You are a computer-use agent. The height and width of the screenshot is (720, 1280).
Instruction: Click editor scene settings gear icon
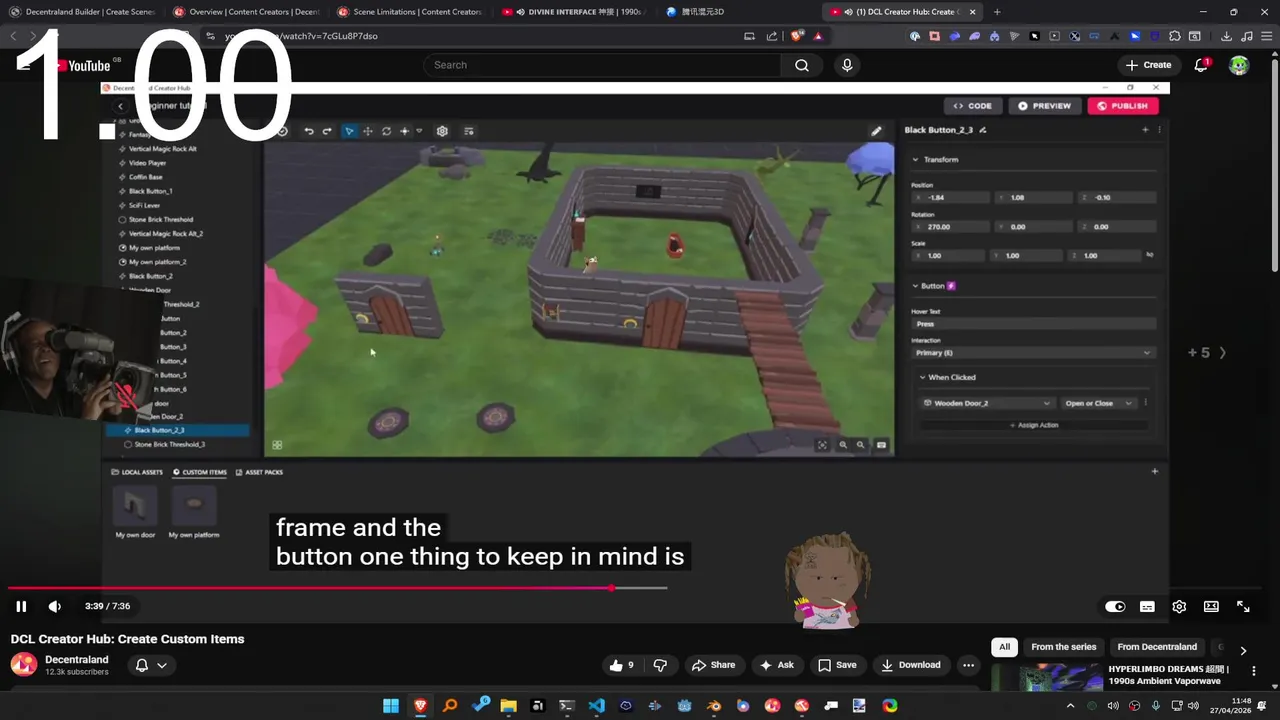pyautogui.click(x=442, y=131)
